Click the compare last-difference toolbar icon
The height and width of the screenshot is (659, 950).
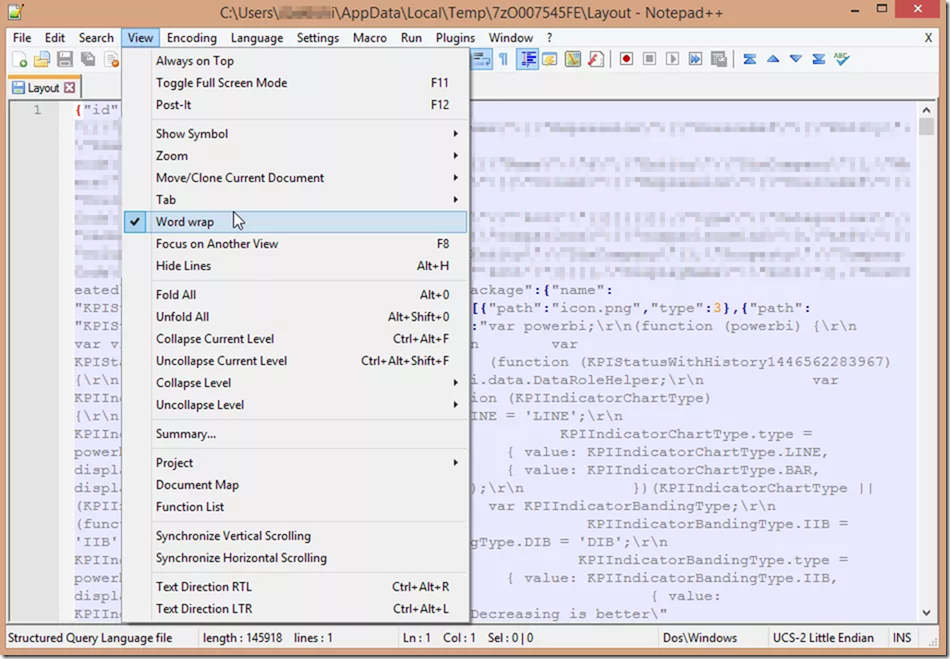(x=819, y=59)
